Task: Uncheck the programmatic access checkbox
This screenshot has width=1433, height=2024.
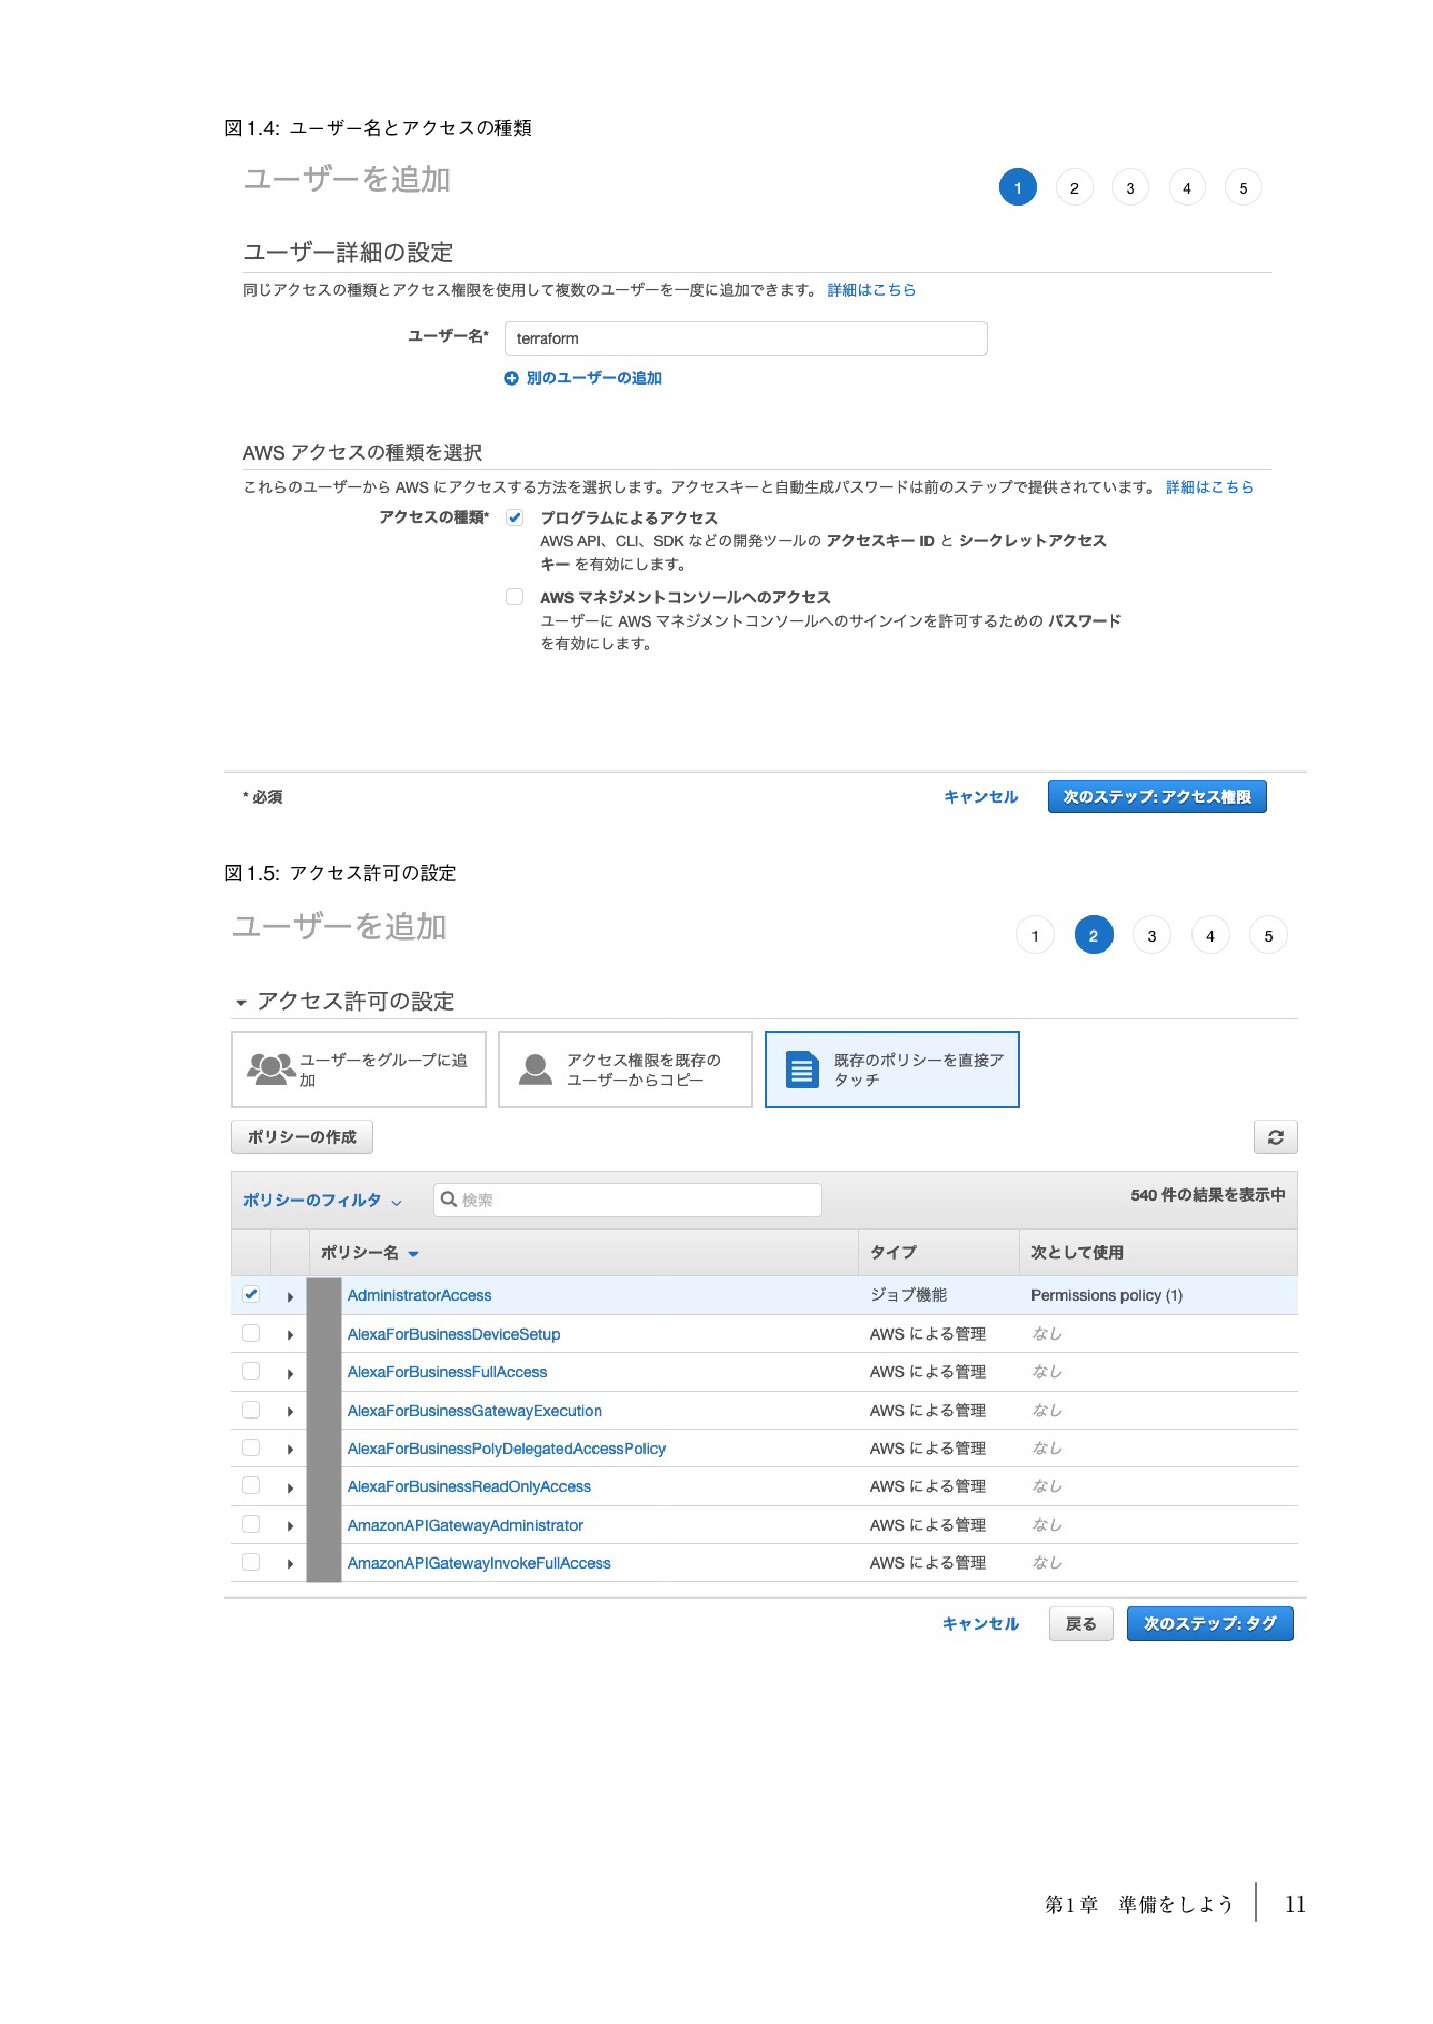Action: point(514,517)
